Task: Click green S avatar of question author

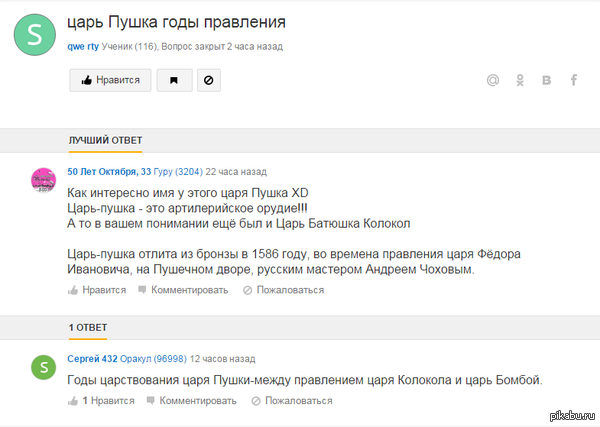Action: pos(35,36)
